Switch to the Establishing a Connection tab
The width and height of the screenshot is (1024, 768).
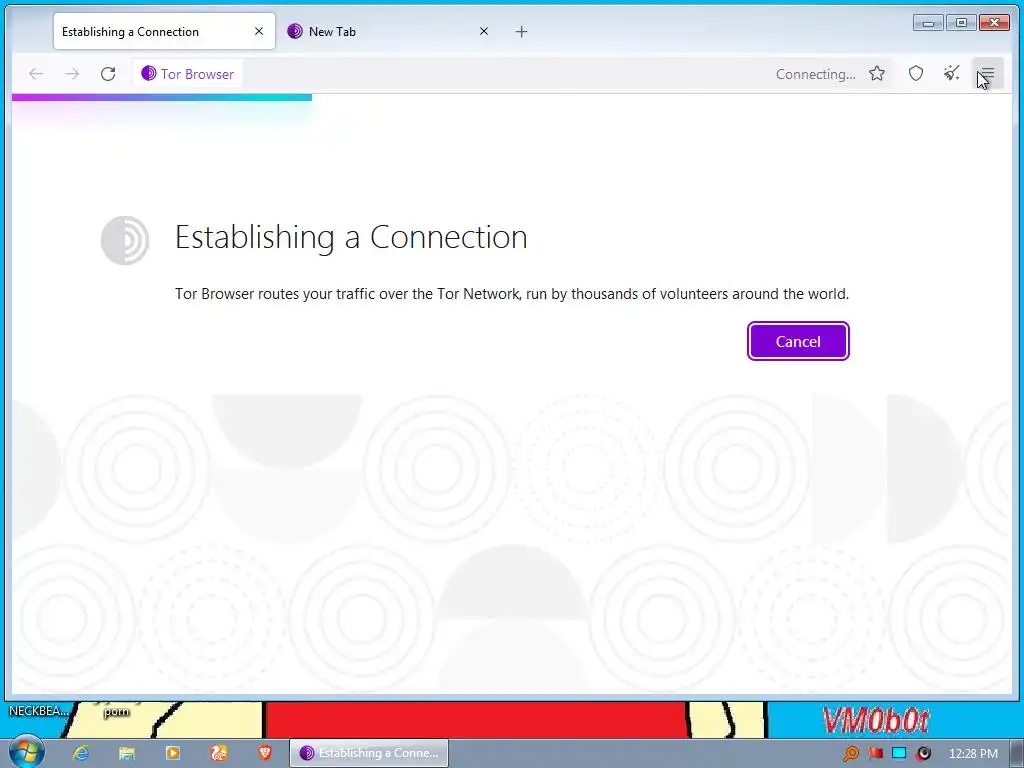click(x=165, y=31)
